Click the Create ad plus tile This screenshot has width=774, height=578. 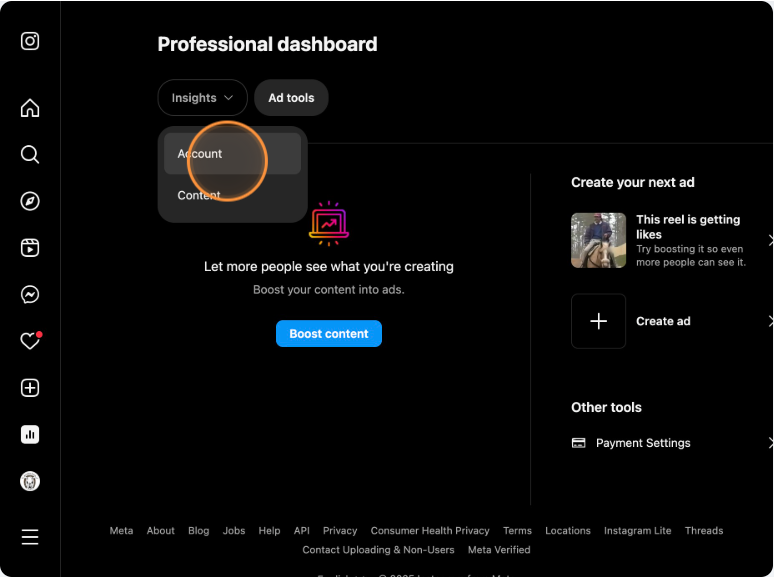598,321
